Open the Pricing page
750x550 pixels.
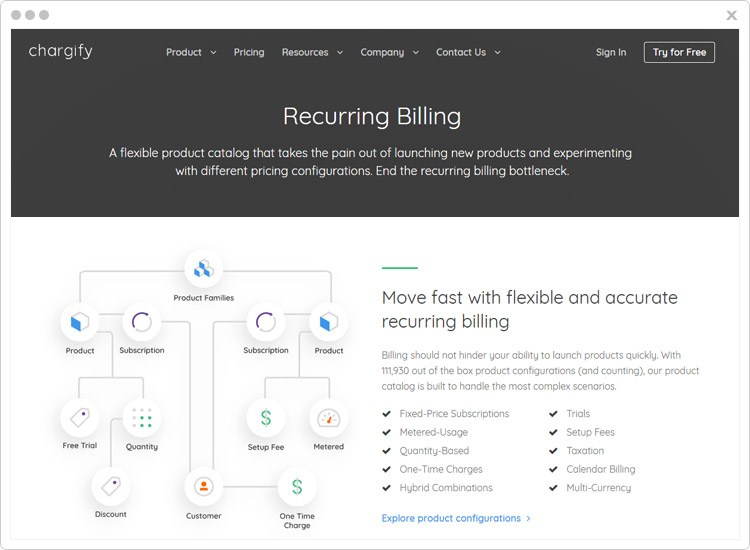pos(249,52)
